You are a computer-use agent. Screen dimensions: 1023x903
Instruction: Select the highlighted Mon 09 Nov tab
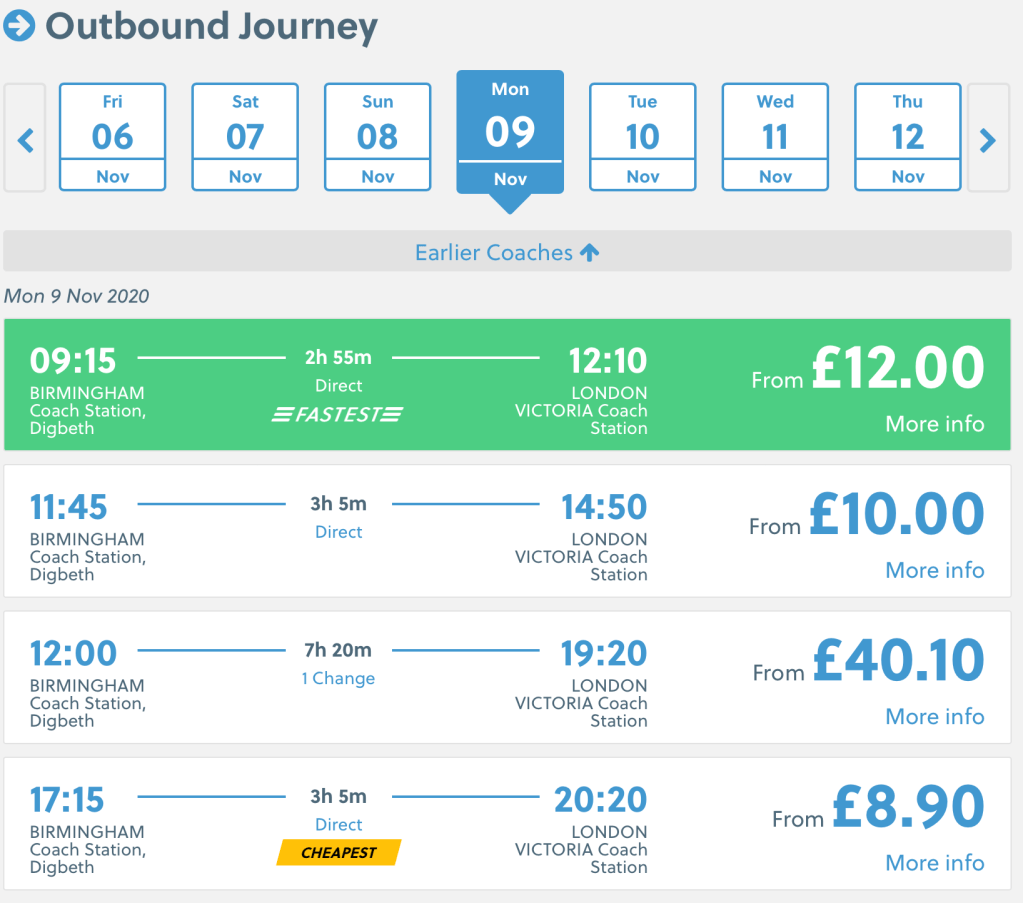[510, 132]
